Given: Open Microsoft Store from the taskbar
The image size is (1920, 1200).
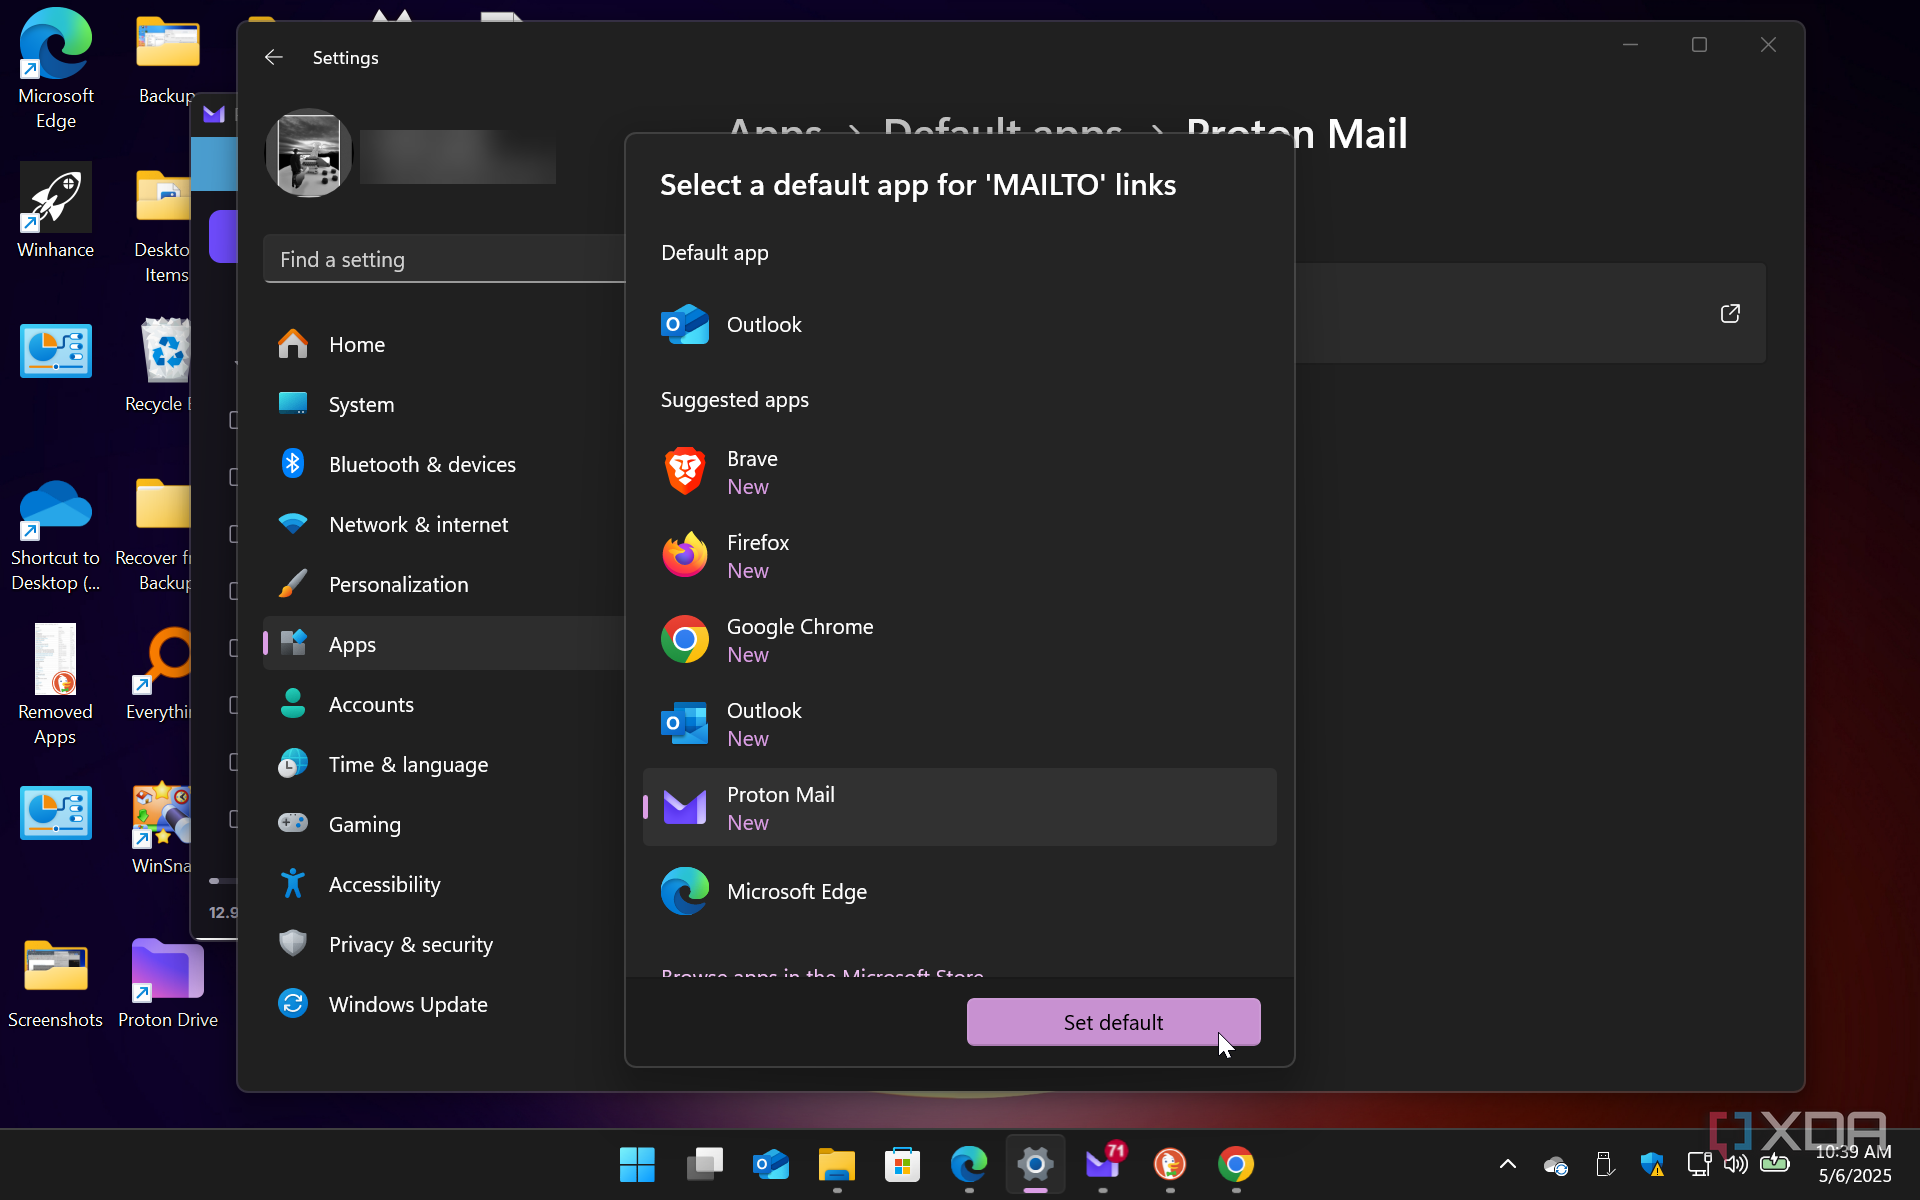Looking at the screenshot, I should (x=903, y=1164).
